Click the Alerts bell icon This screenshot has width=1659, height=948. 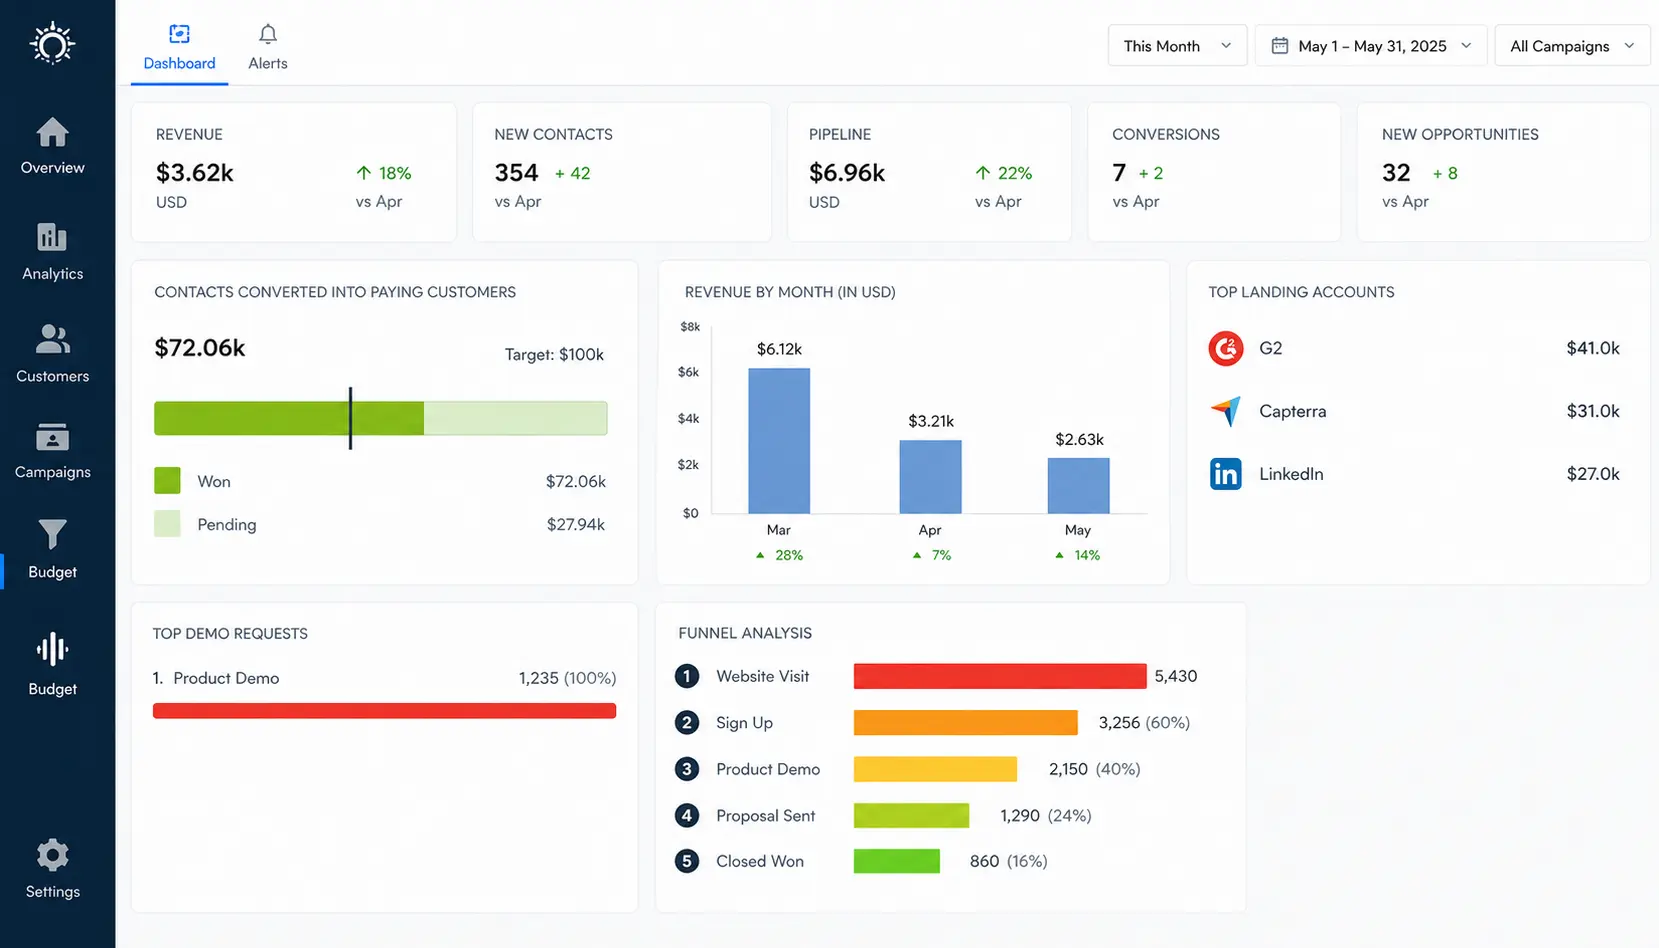[x=268, y=34]
